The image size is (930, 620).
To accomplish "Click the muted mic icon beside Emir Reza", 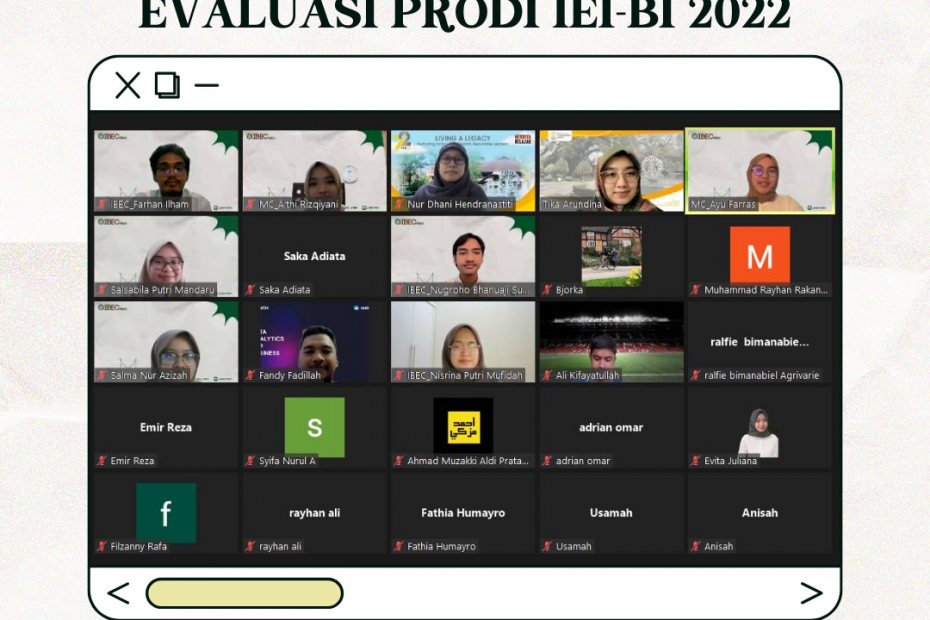I will point(102,461).
